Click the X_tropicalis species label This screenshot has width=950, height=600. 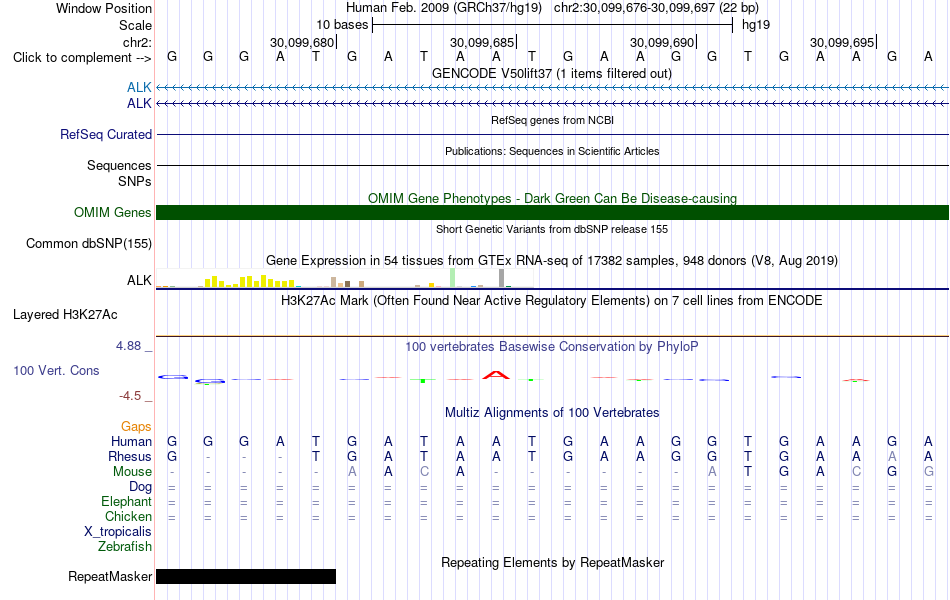click(118, 532)
